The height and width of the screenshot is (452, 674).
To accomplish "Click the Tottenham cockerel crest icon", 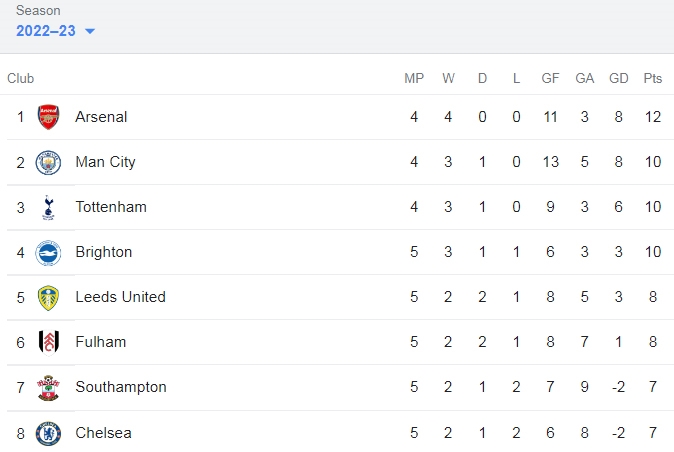I will click(48, 207).
